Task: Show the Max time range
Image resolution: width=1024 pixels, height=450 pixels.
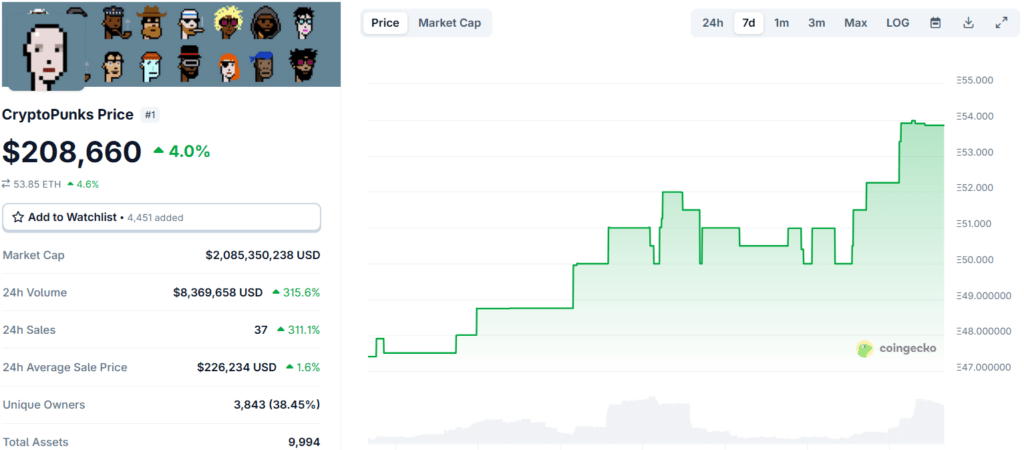Action: tap(855, 23)
